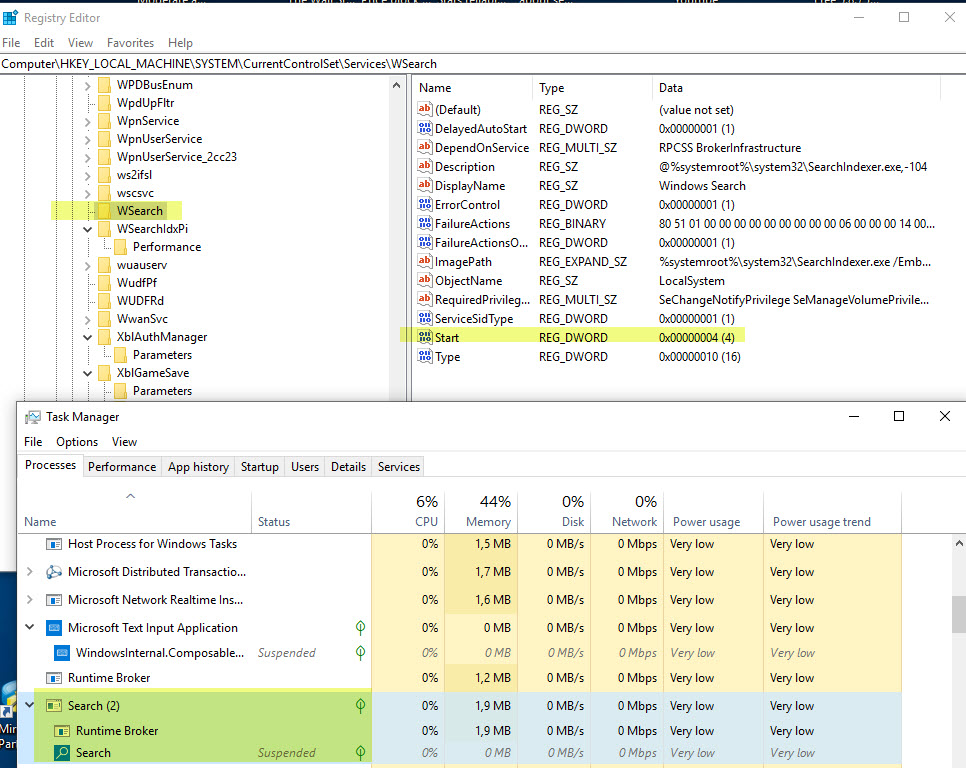Screen dimensions: 966x768
Task: Click the DelayedAutoStart DWORD value icon
Action: pos(424,128)
